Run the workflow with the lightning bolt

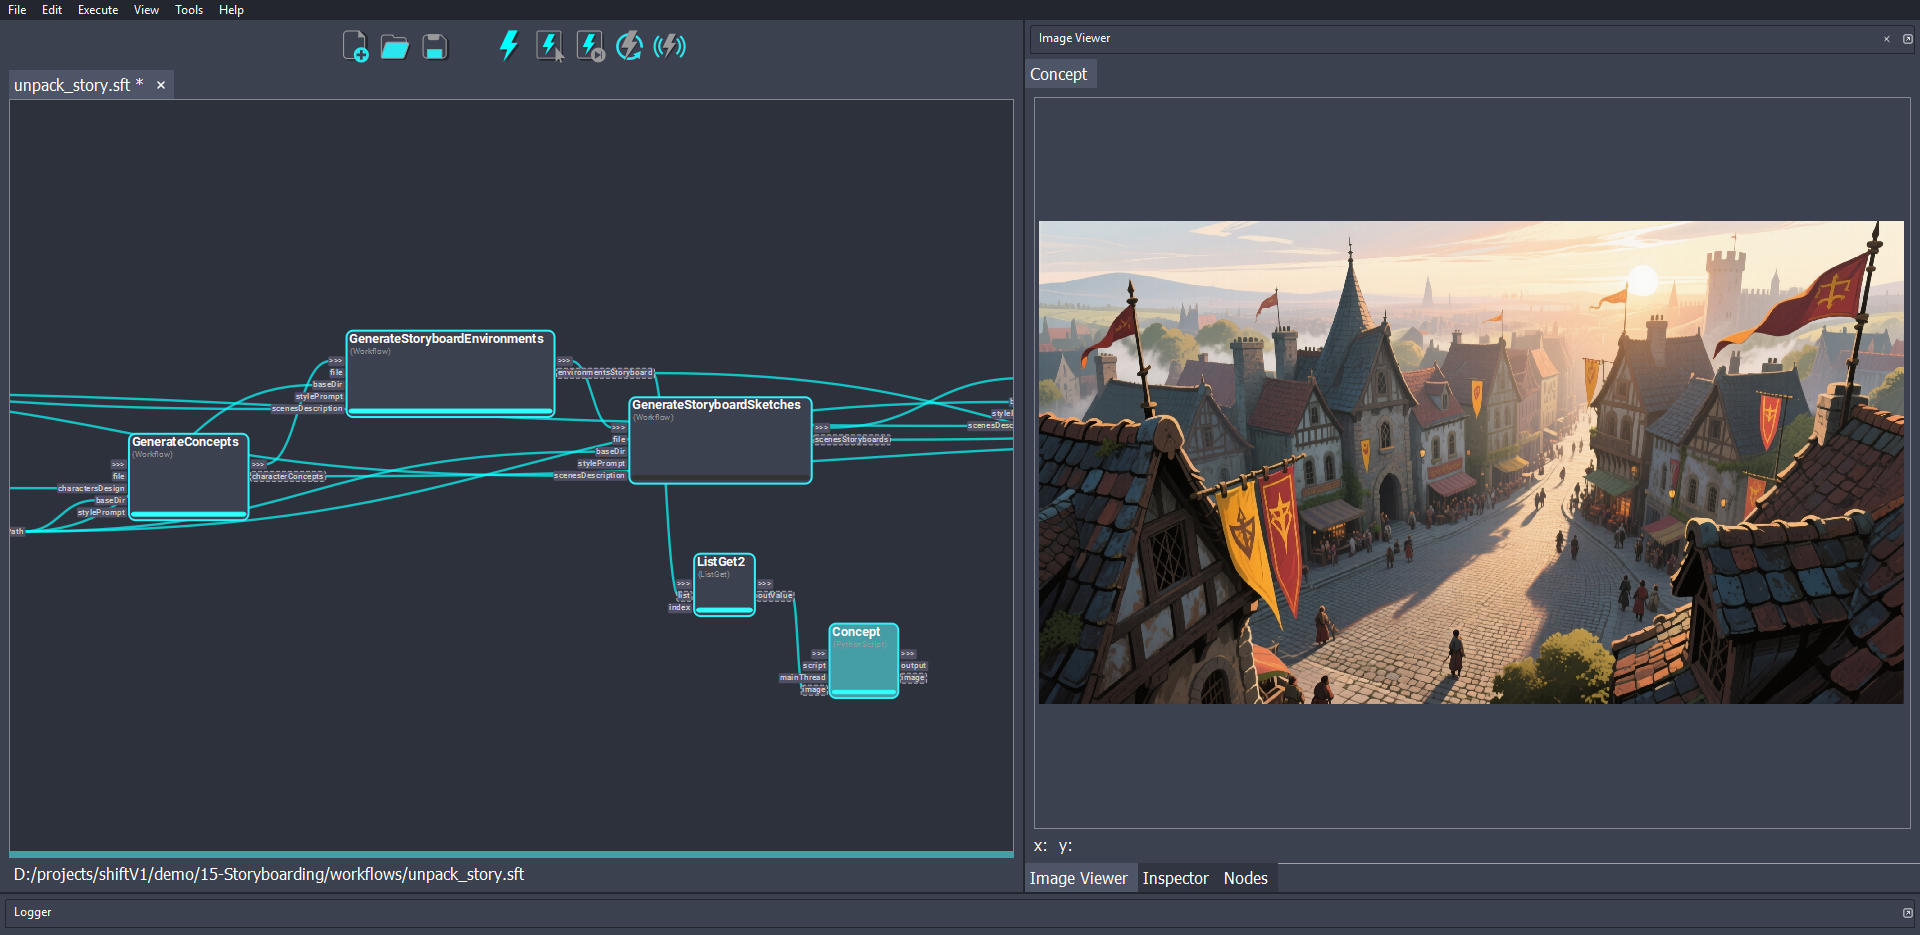509,46
